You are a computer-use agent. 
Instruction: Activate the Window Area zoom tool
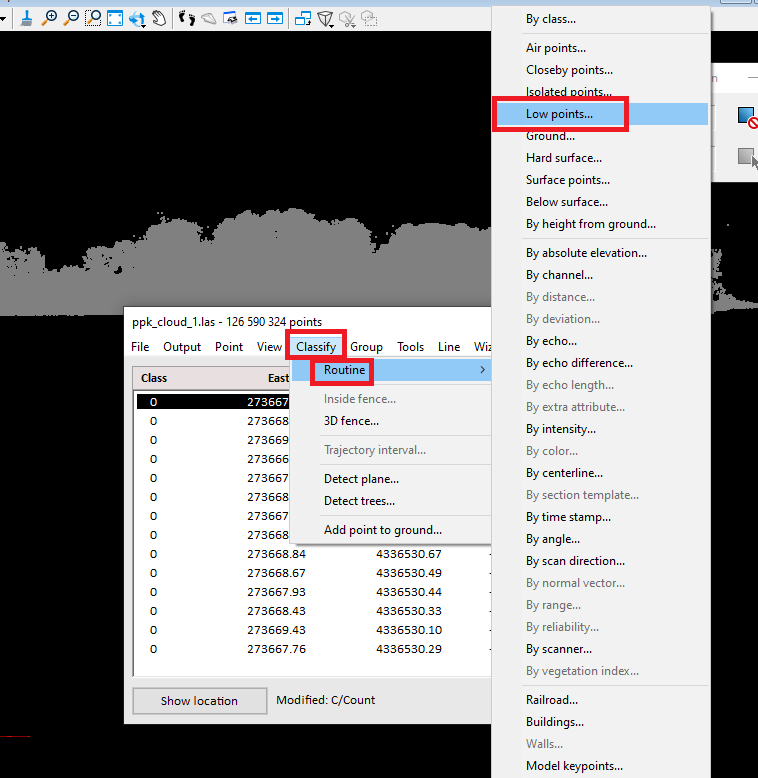[93, 17]
